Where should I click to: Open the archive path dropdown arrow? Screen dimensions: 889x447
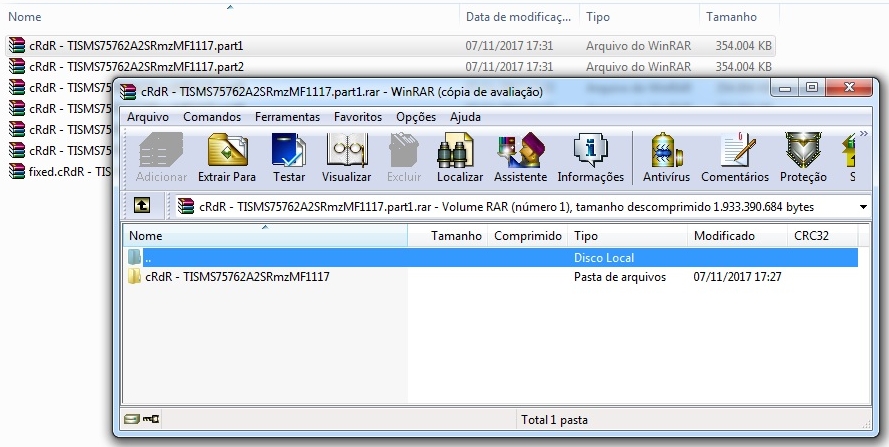(863, 207)
